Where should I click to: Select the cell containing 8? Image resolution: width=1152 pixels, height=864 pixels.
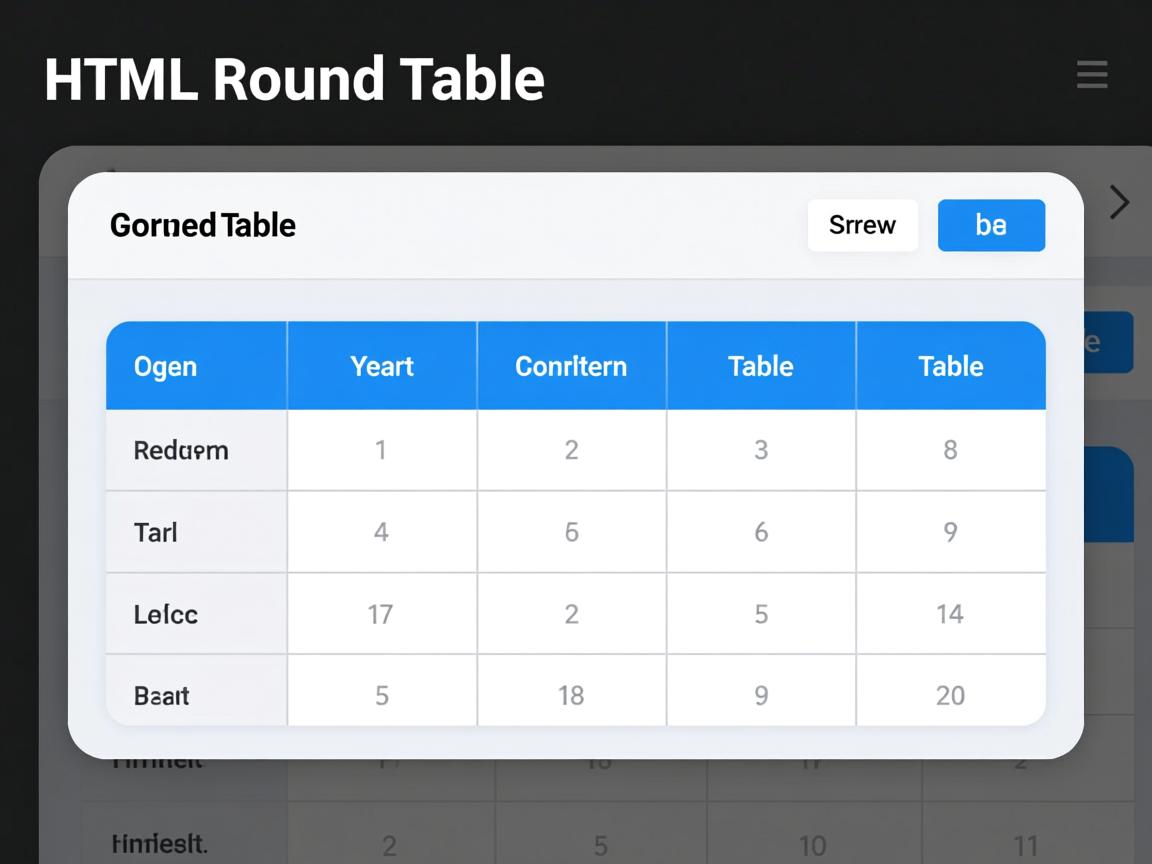click(x=950, y=450)
